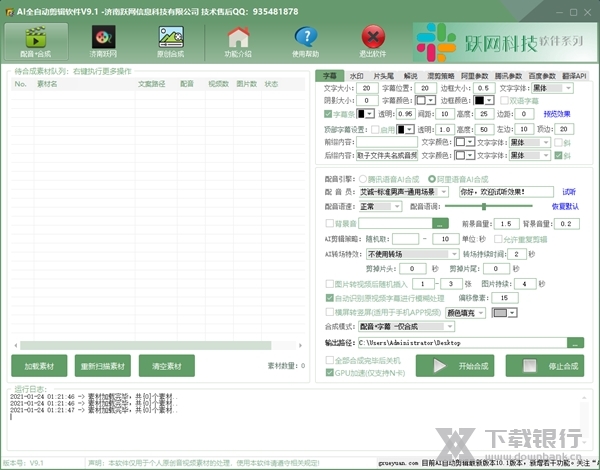Switch to the 翻译API tab
Viewport: 600px width, 470px height.
click(x=574, y=76)
